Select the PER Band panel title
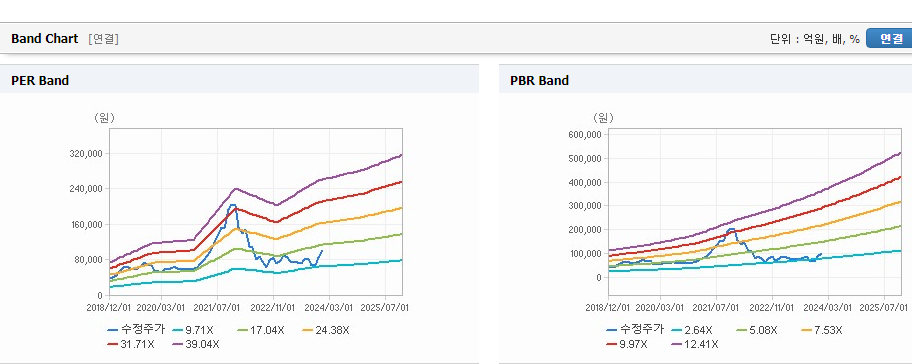The width and height of the screenshot is (912, 364). click(x=40, y=81)
